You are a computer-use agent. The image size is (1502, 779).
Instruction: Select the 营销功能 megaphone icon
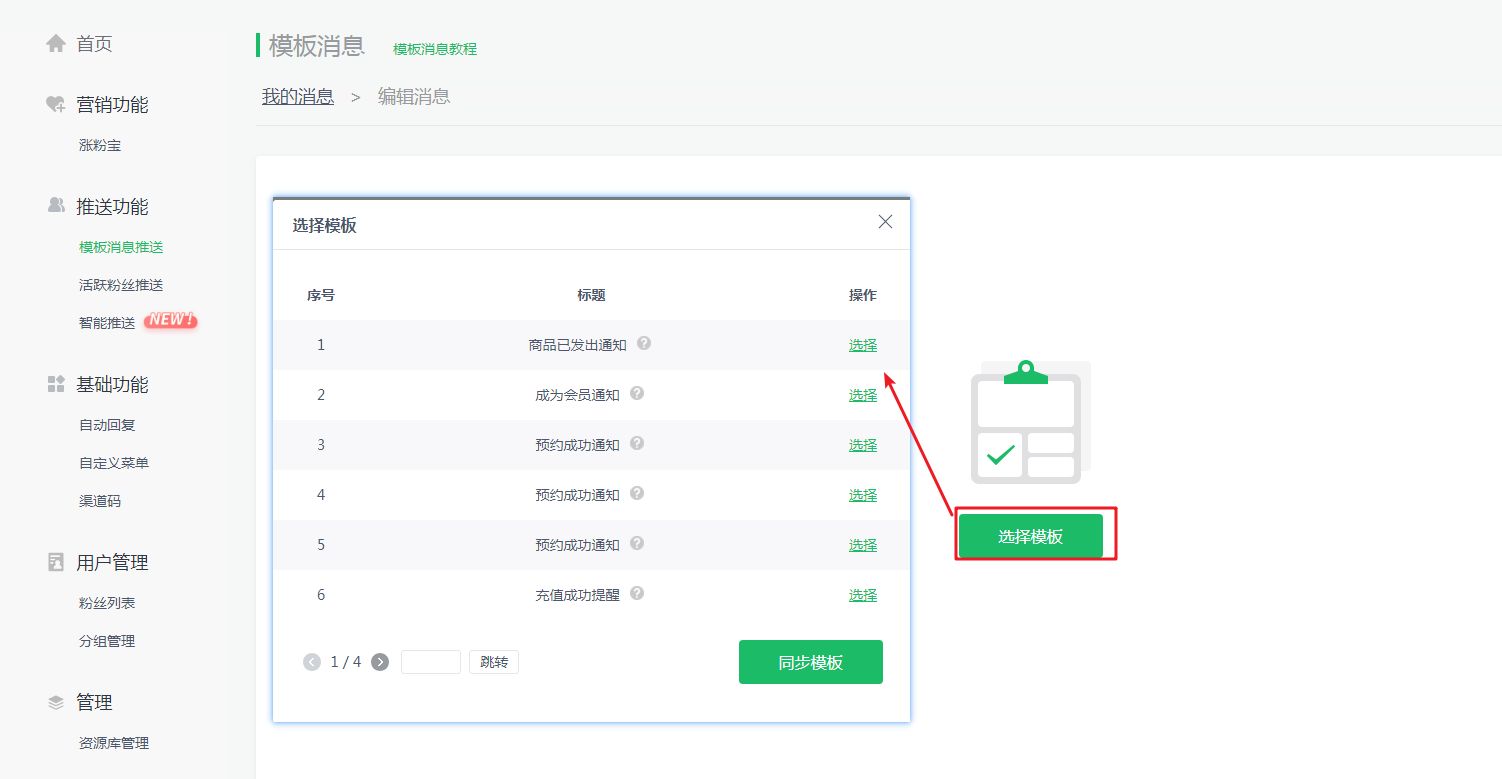point(55,103)
